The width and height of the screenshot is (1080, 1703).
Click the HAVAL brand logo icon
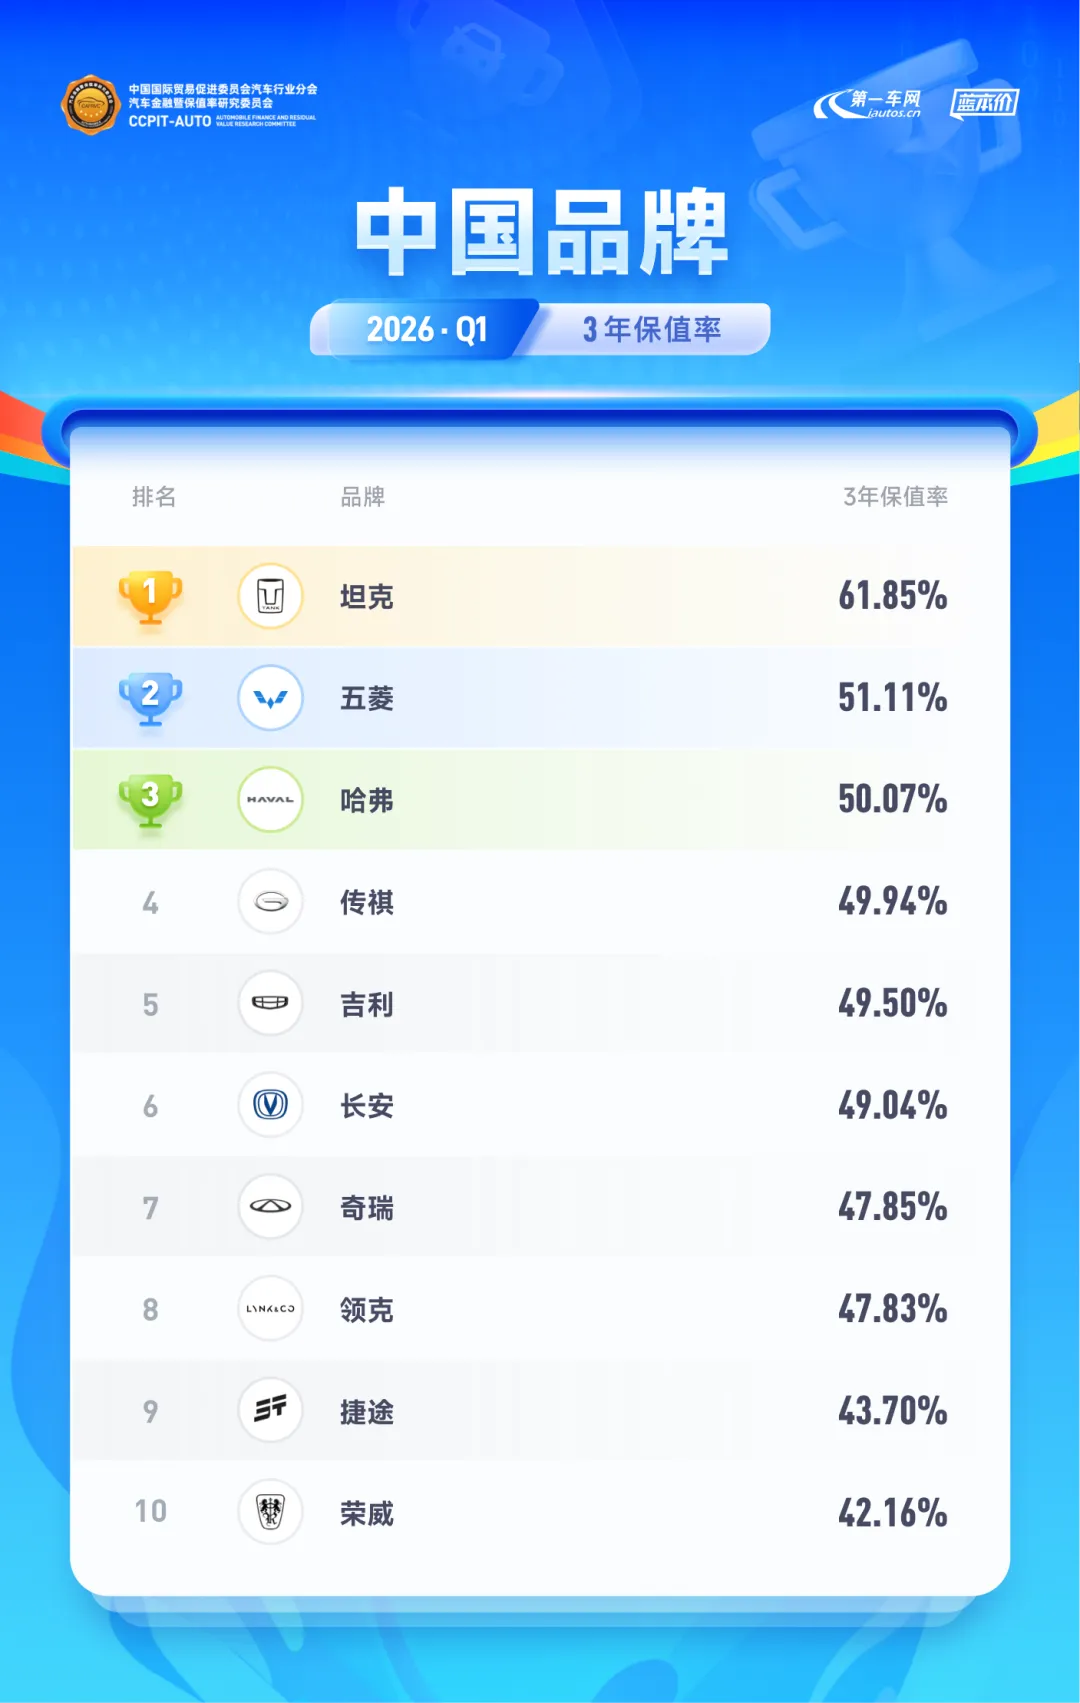(270, 800)
